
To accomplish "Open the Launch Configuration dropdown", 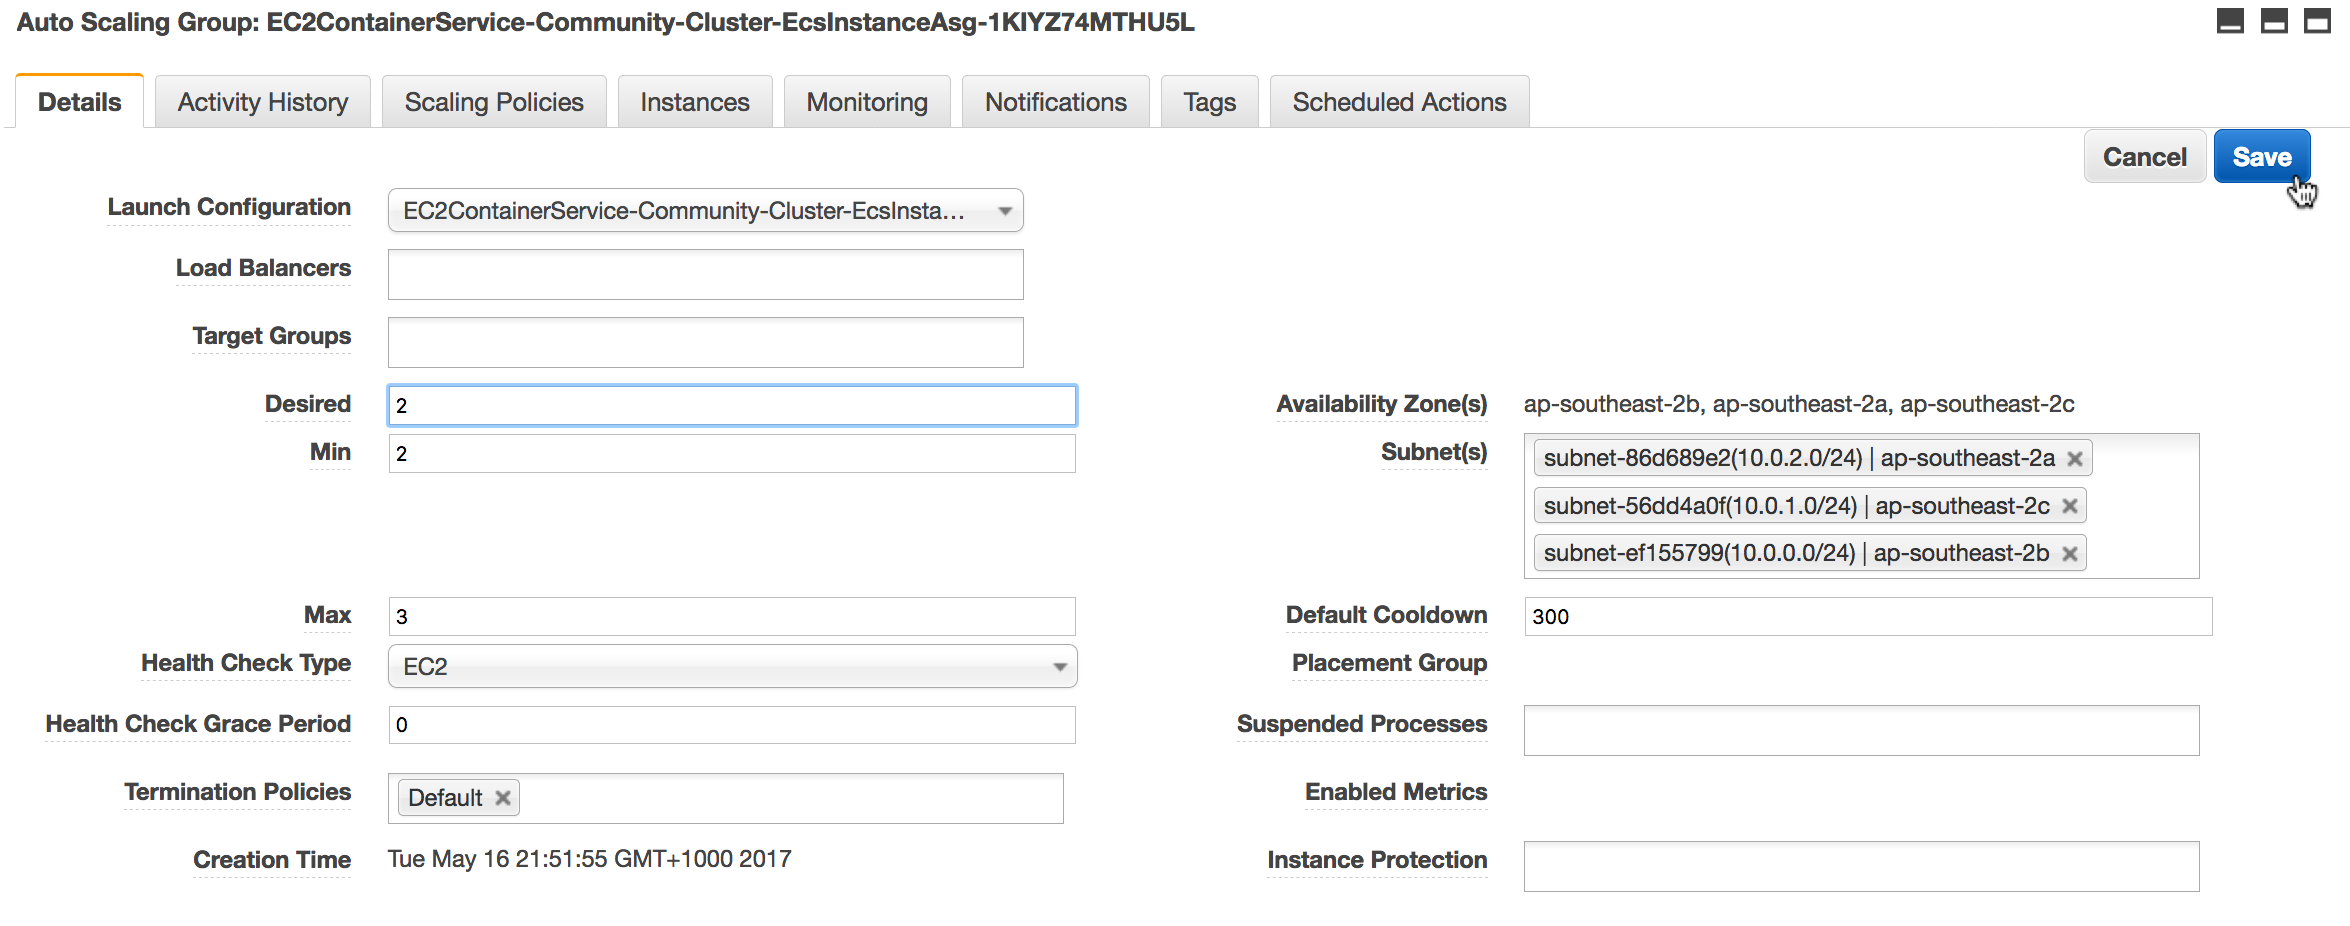I will 705,211.
